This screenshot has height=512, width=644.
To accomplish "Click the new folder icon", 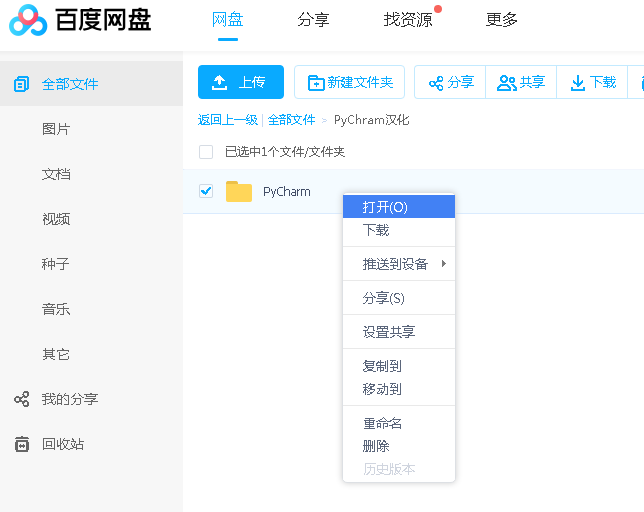I will (x=316, y=83).
